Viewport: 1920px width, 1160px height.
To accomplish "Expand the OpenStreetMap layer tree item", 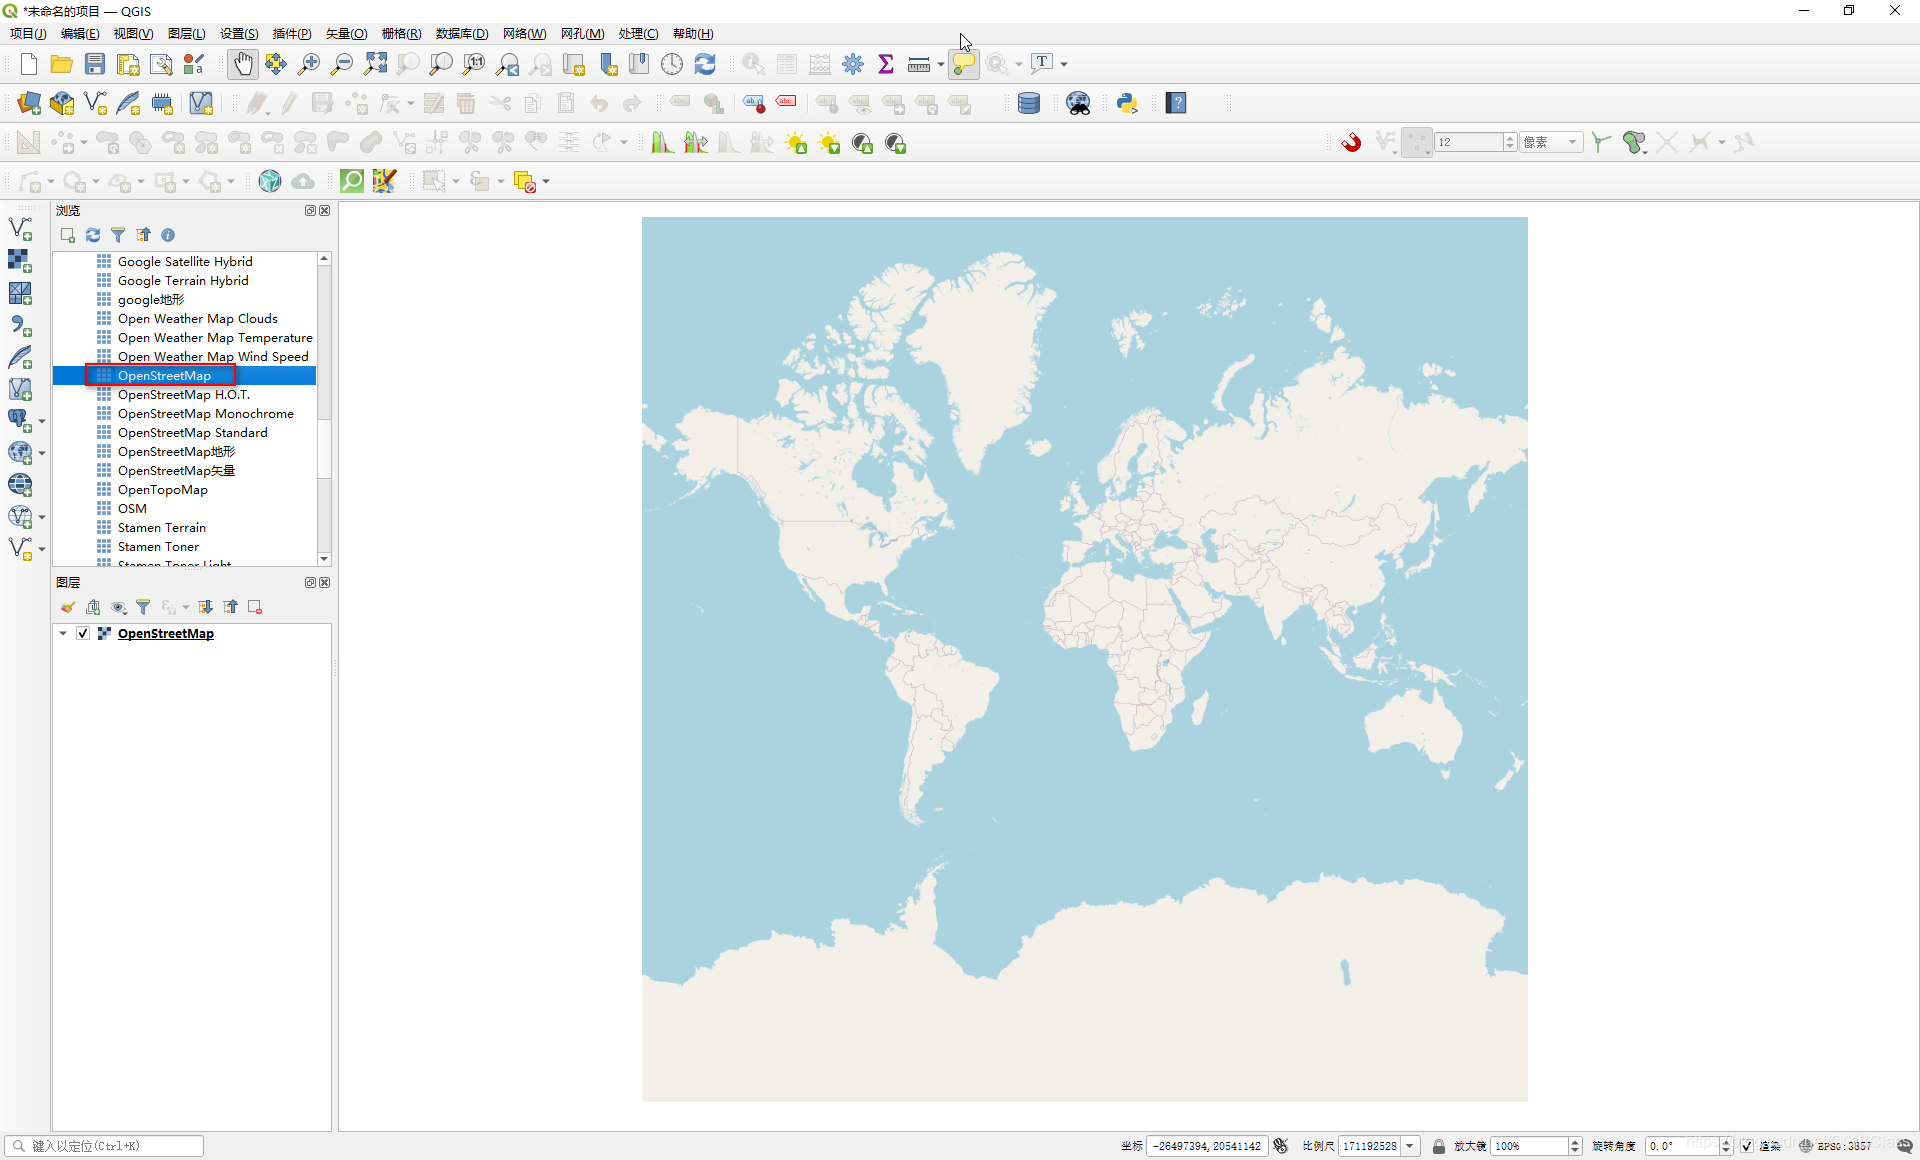I will point(62,633).
